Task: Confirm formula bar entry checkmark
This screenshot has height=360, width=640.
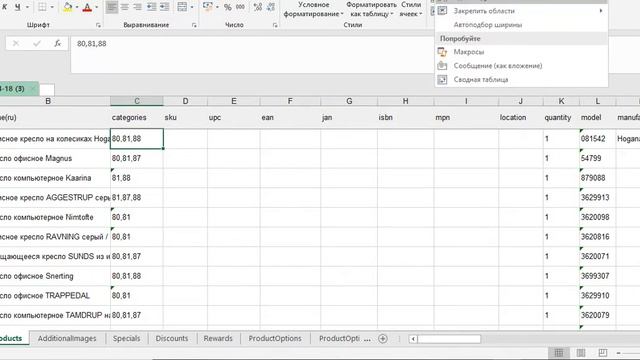Action: tap(37, 43)
